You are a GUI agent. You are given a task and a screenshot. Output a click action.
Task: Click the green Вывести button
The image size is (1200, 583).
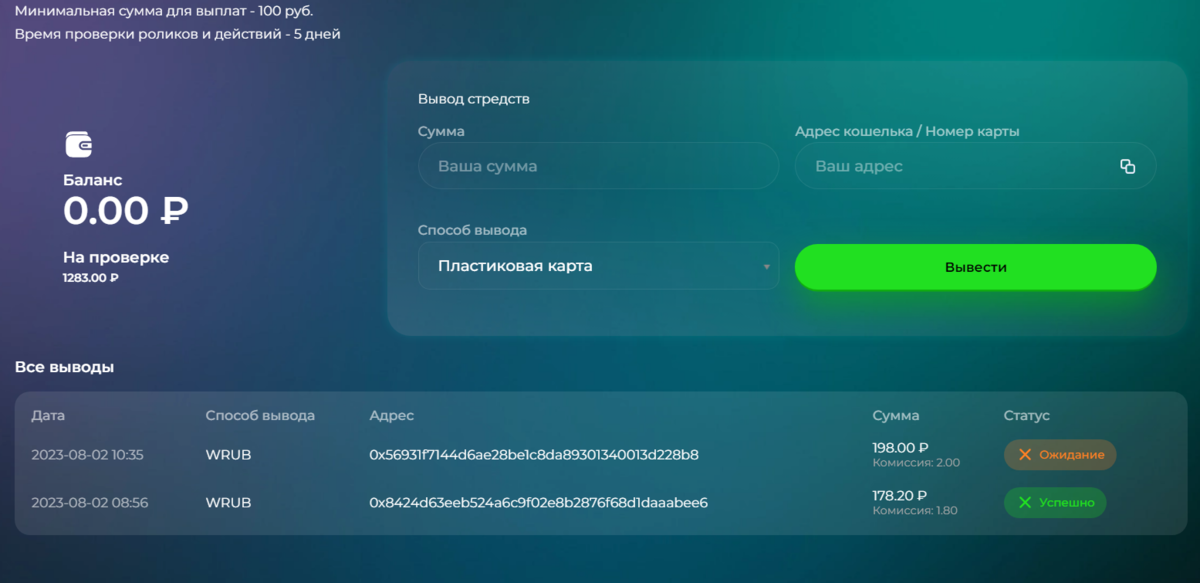click(x=975, y=267)
